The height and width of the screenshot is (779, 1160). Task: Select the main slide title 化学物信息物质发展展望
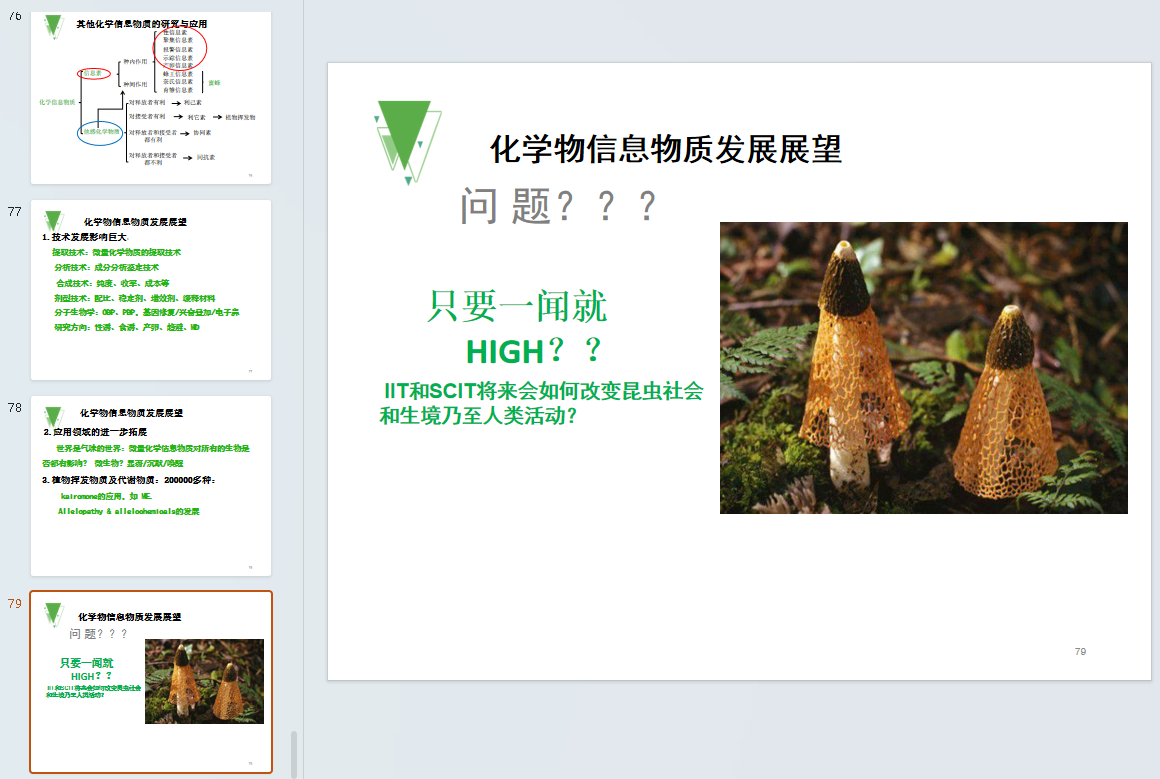[x=665, y=150]
